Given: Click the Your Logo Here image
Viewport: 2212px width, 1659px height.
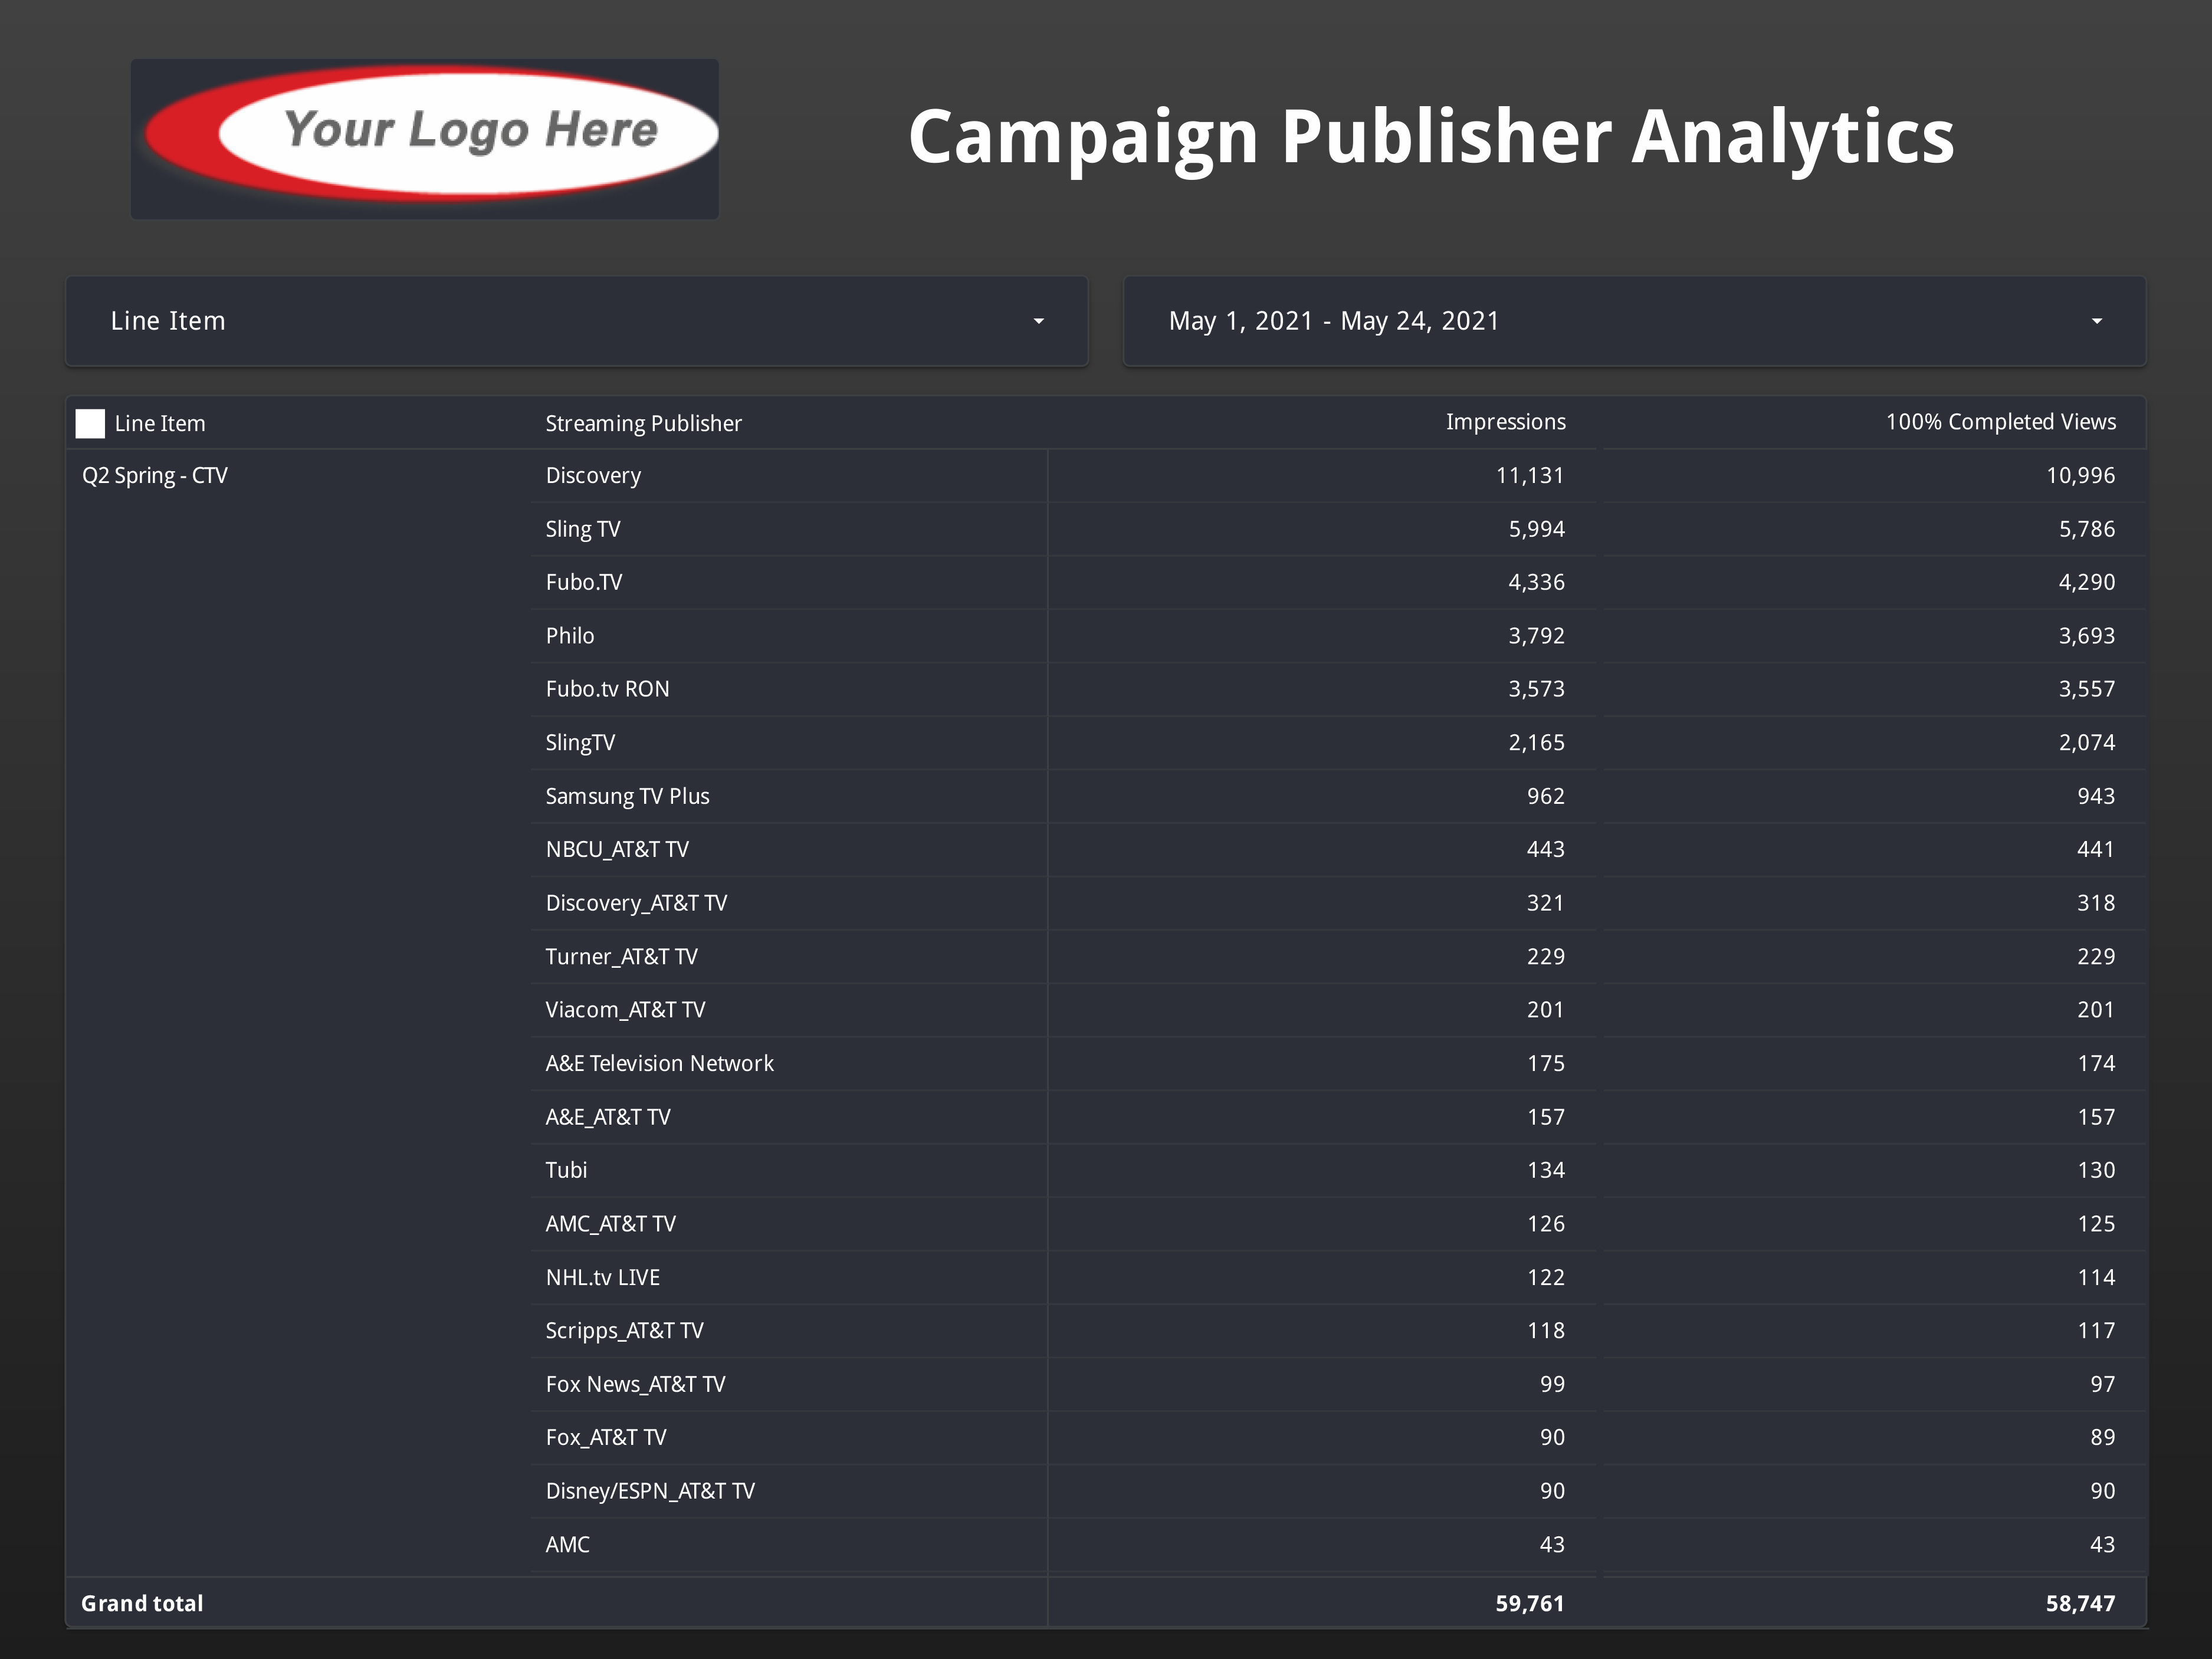Looking at the screenshot, I should coord(425,139).
